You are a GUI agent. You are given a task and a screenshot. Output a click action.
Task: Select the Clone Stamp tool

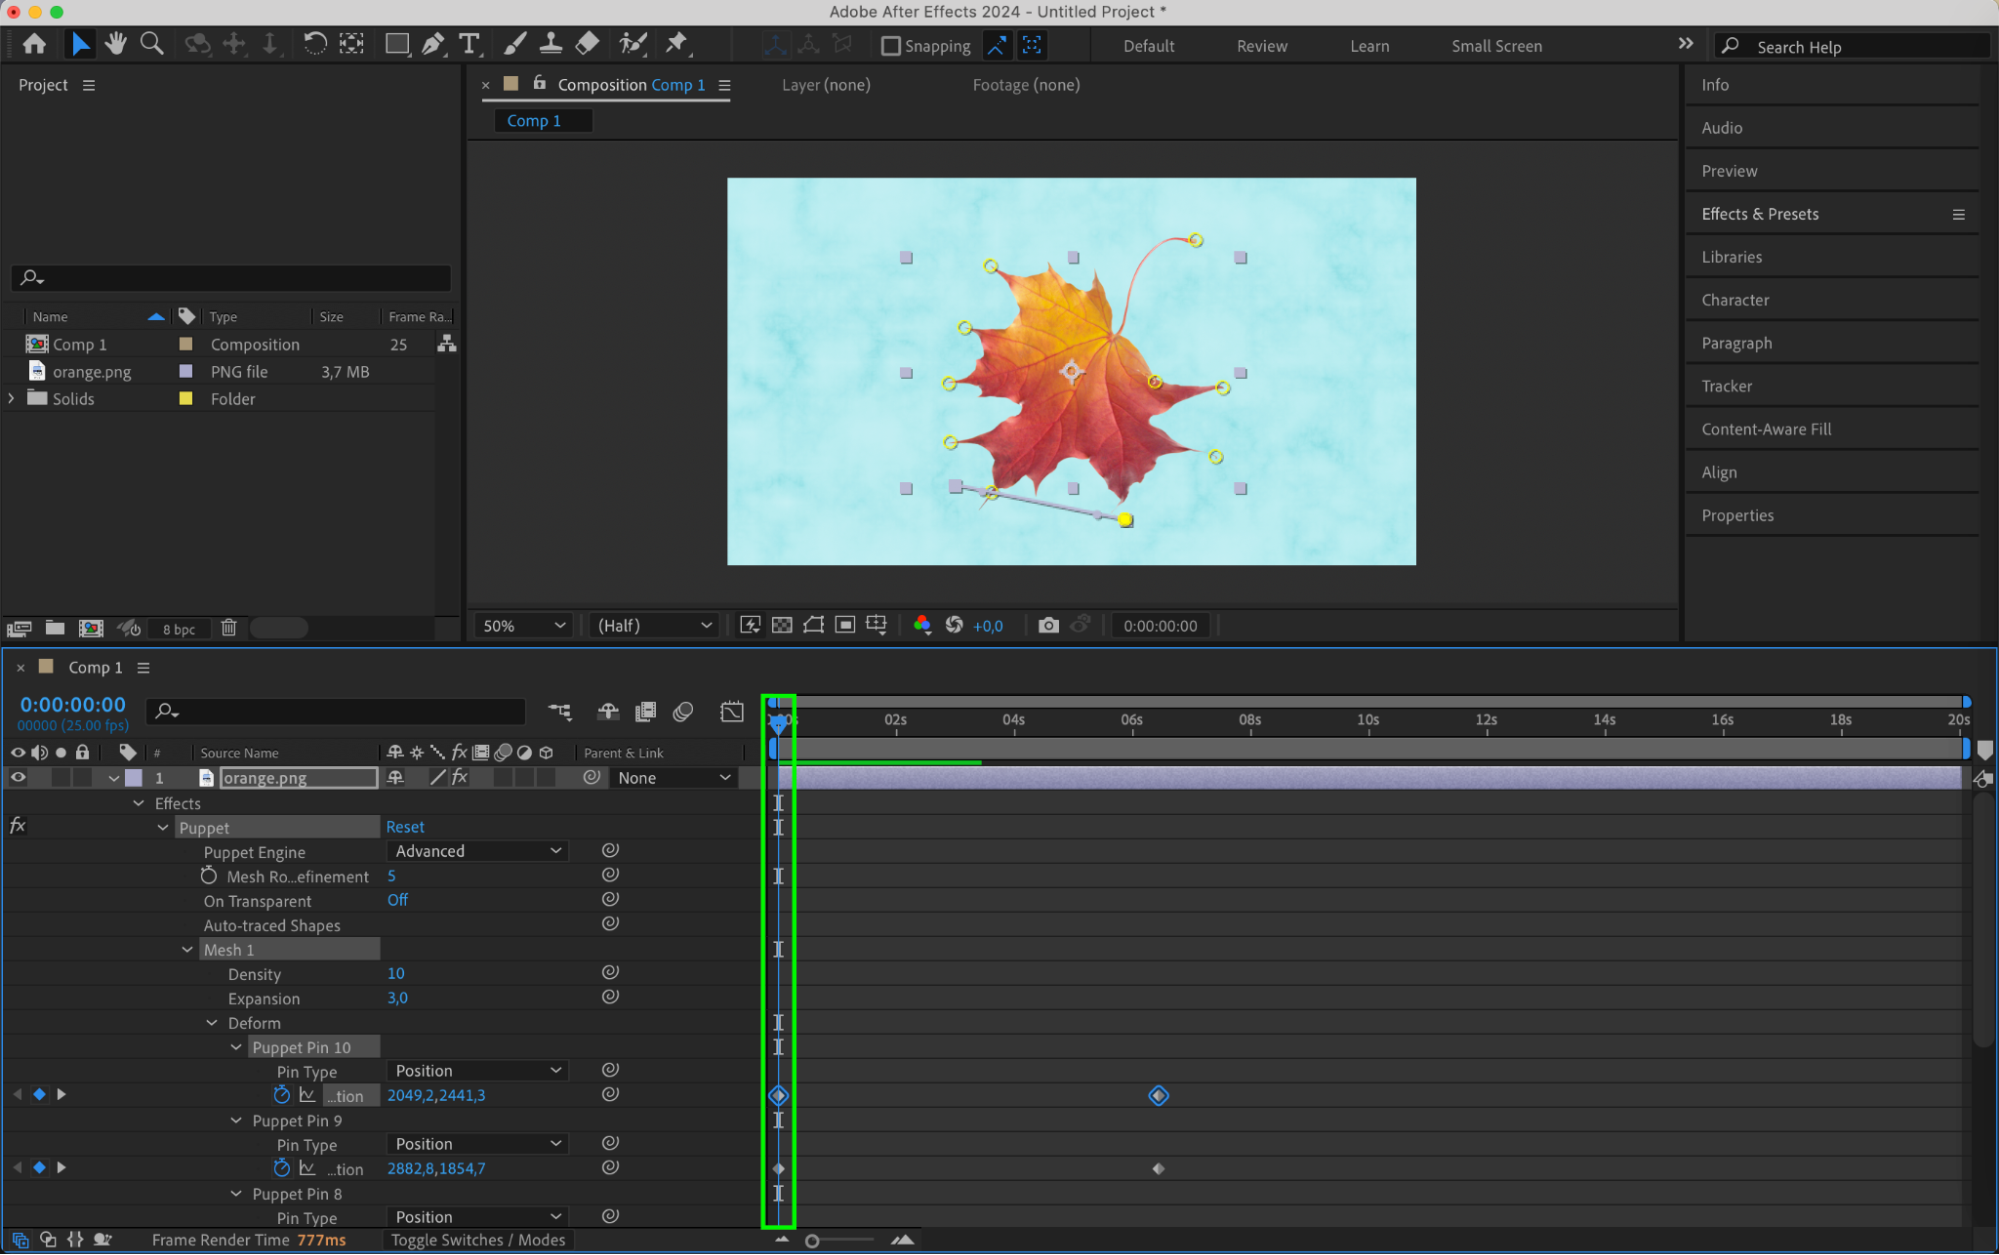click(x=550, y=43)
